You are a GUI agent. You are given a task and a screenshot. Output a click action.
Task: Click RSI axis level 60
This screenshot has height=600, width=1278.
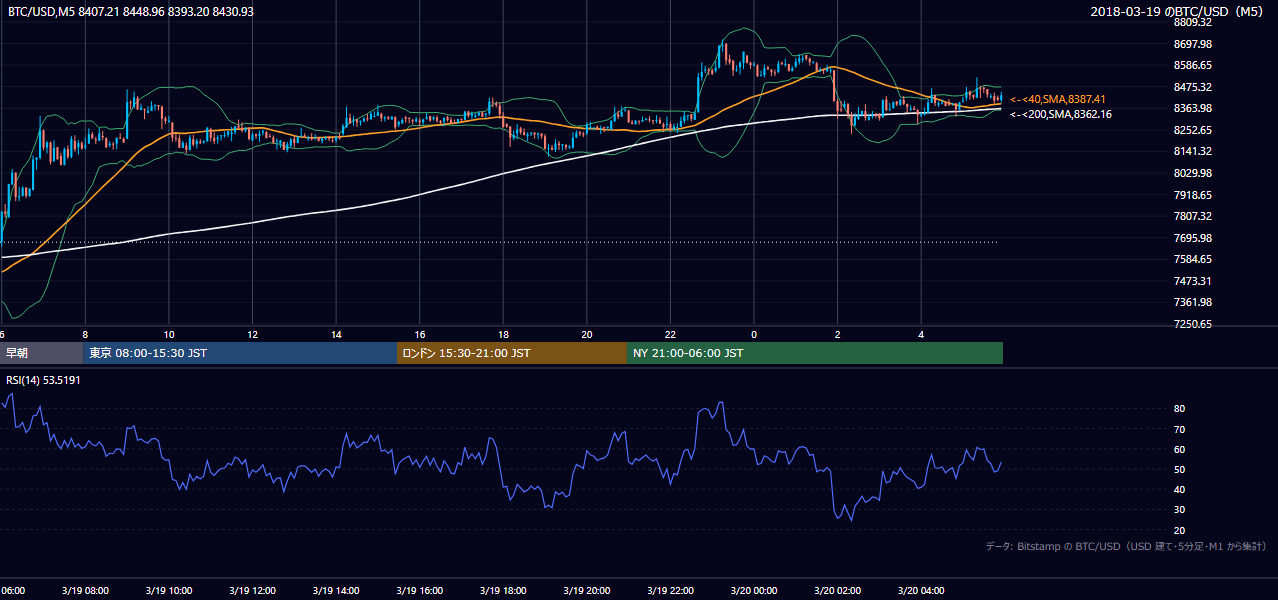(x=1180, y=449)
